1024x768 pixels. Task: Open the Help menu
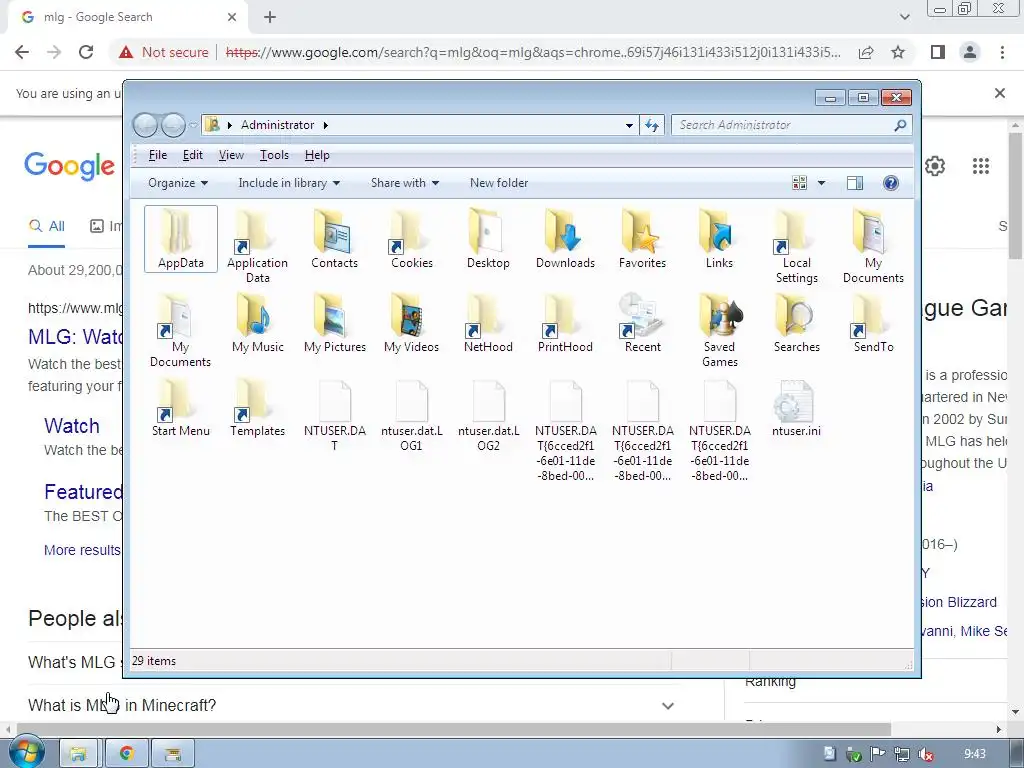pos(317,155)
